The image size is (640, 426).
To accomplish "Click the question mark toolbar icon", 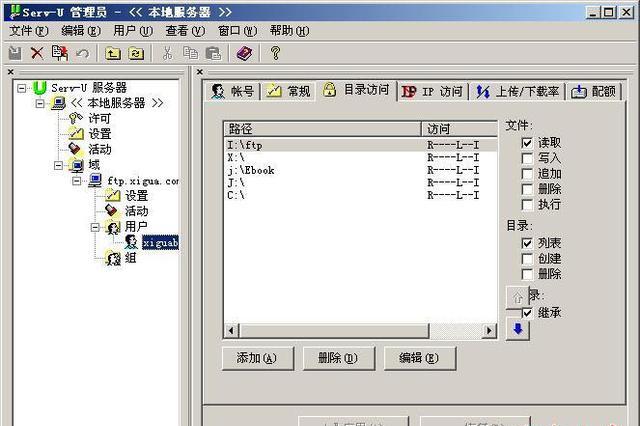I will point(276,53).
